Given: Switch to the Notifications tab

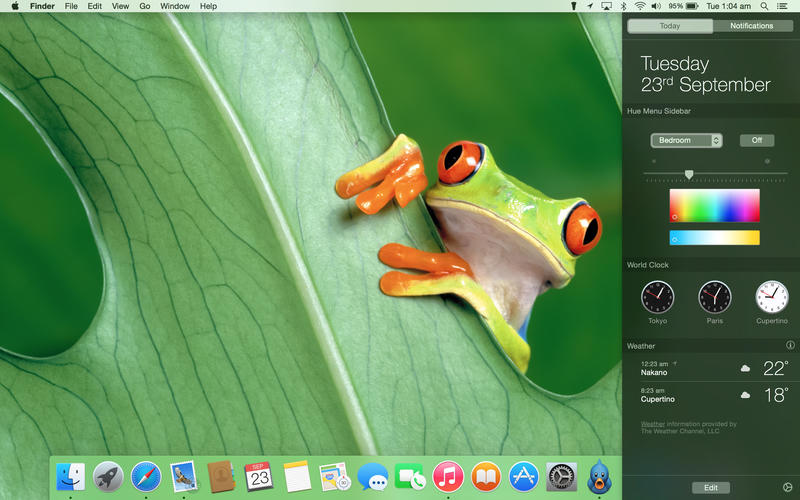Looking at the screenshot, I should (751, 26).
